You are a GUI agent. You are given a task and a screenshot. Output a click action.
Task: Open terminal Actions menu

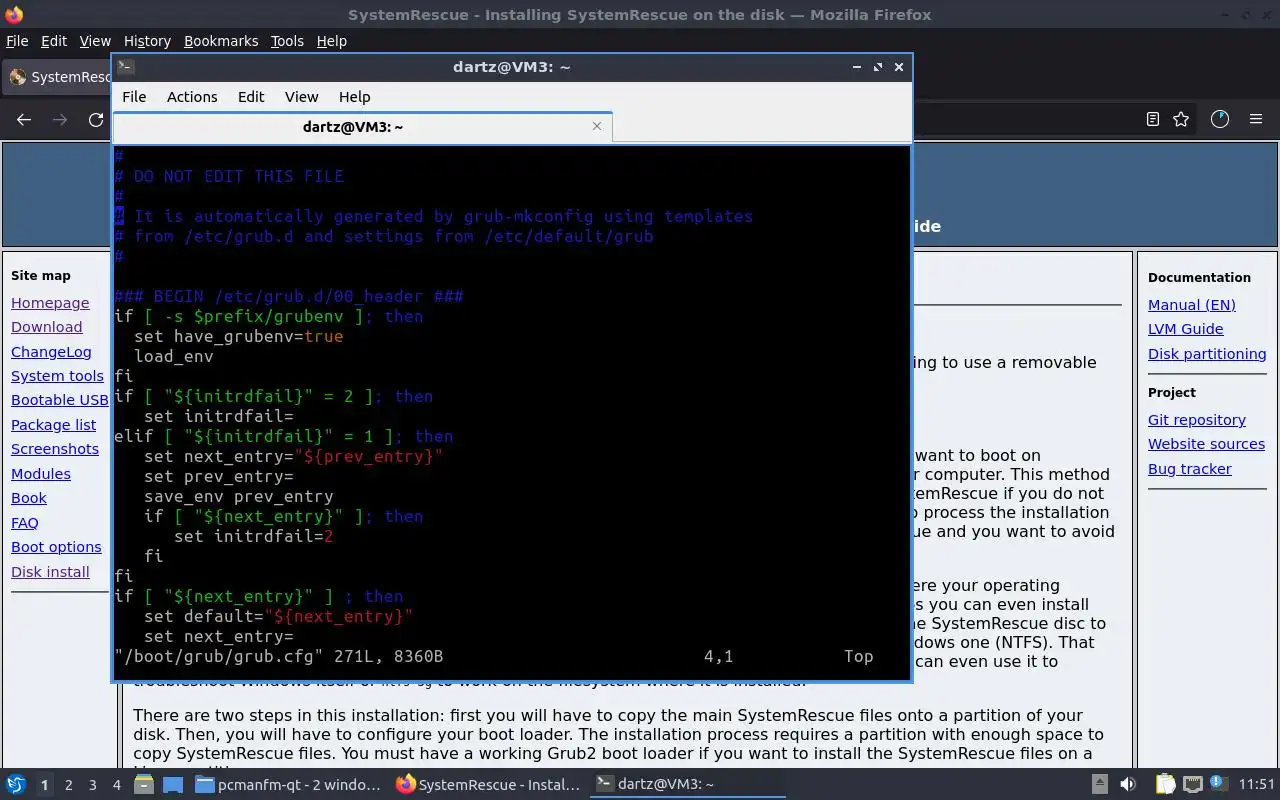click(x=192, y=97)
